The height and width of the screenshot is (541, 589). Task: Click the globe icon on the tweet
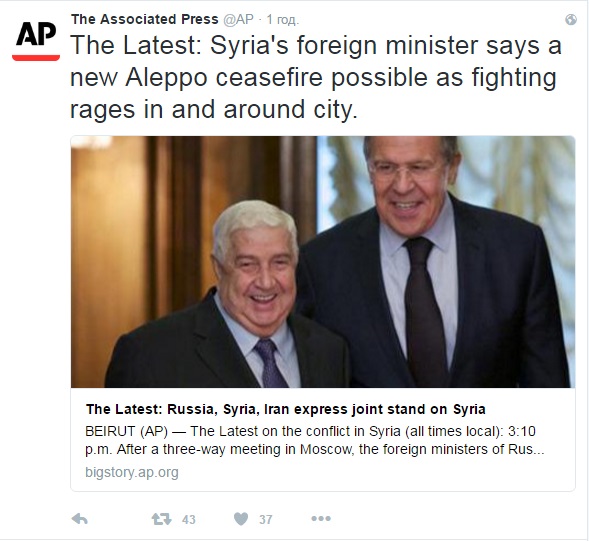(571, 20)
